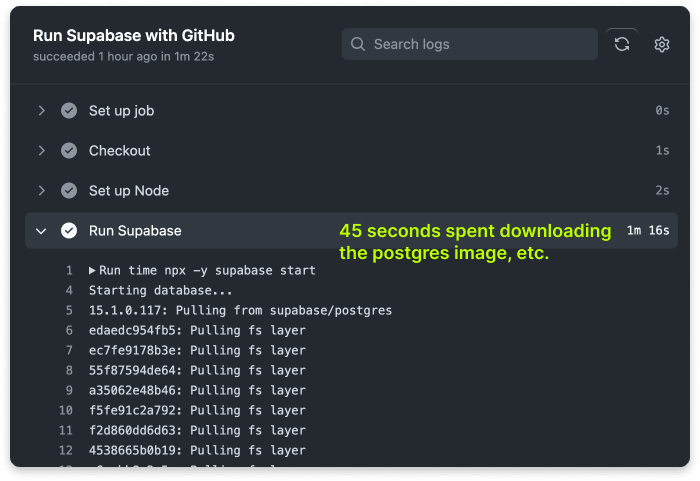
Task: Click log line number 12
Action: click(x=66, y=450)
